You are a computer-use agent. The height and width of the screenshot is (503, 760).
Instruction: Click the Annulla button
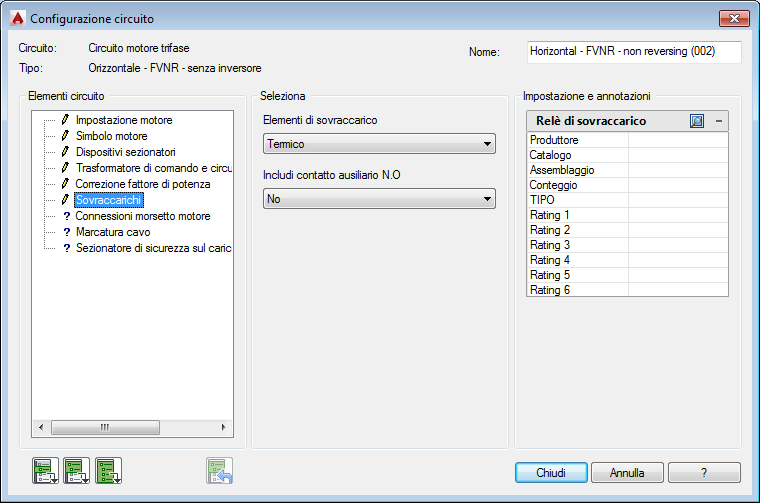(x=627, y=472)
